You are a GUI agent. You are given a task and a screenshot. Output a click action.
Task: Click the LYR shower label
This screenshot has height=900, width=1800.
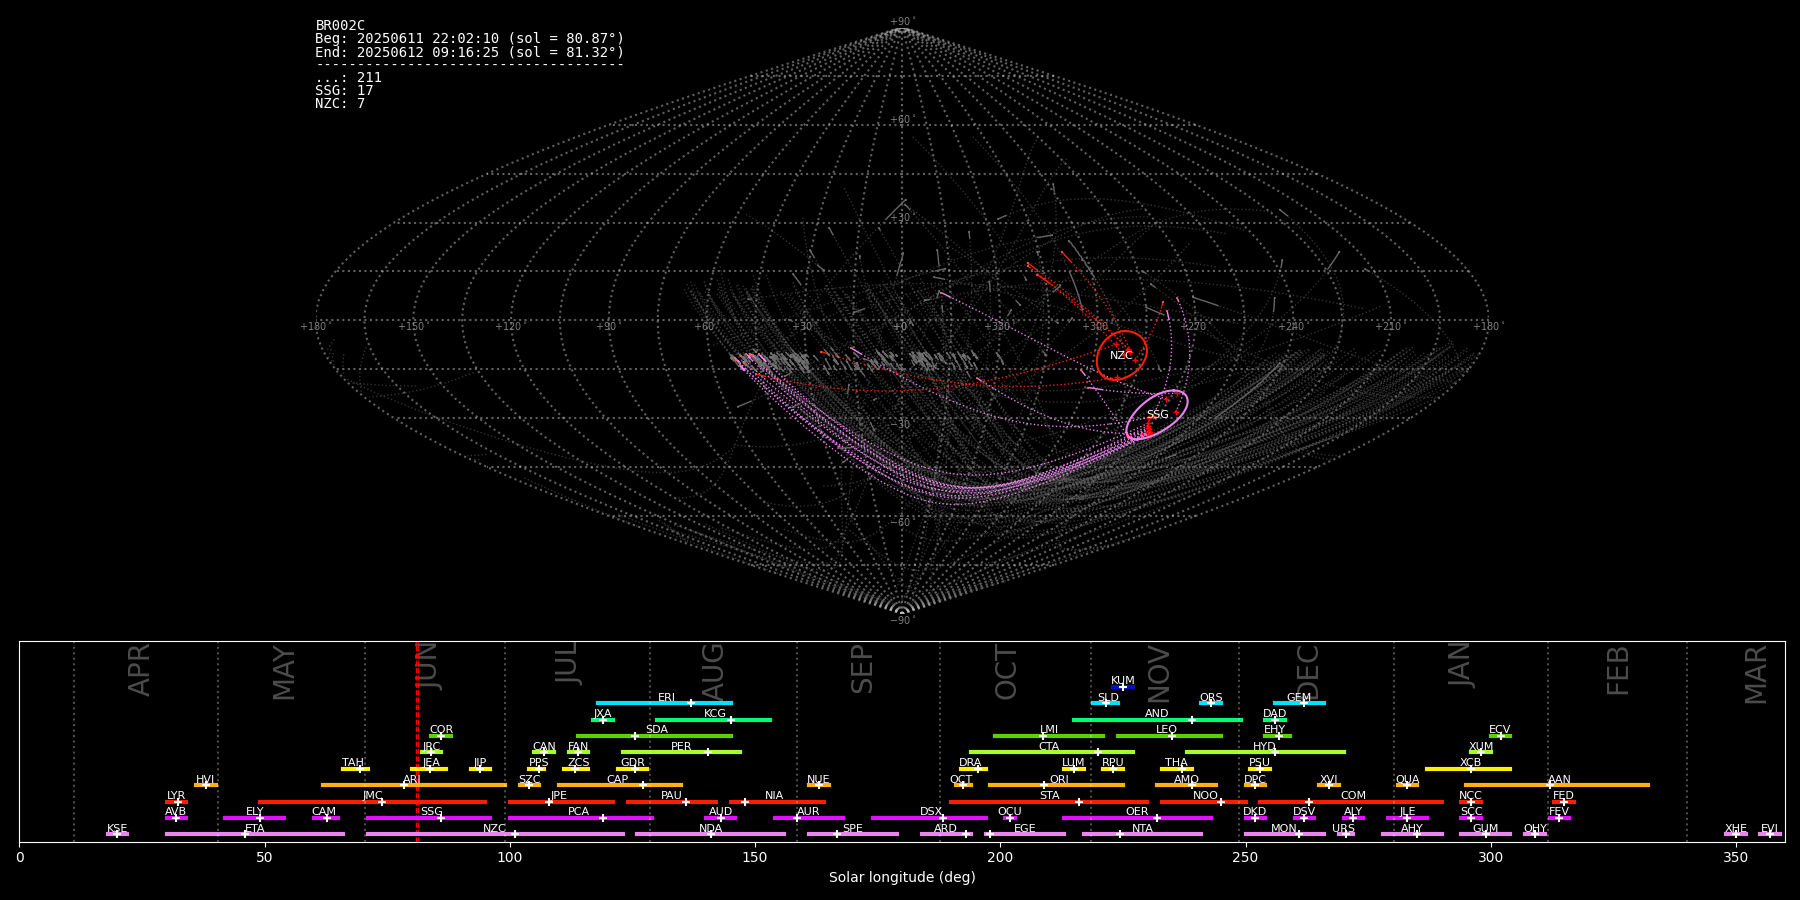pos(176,796)
